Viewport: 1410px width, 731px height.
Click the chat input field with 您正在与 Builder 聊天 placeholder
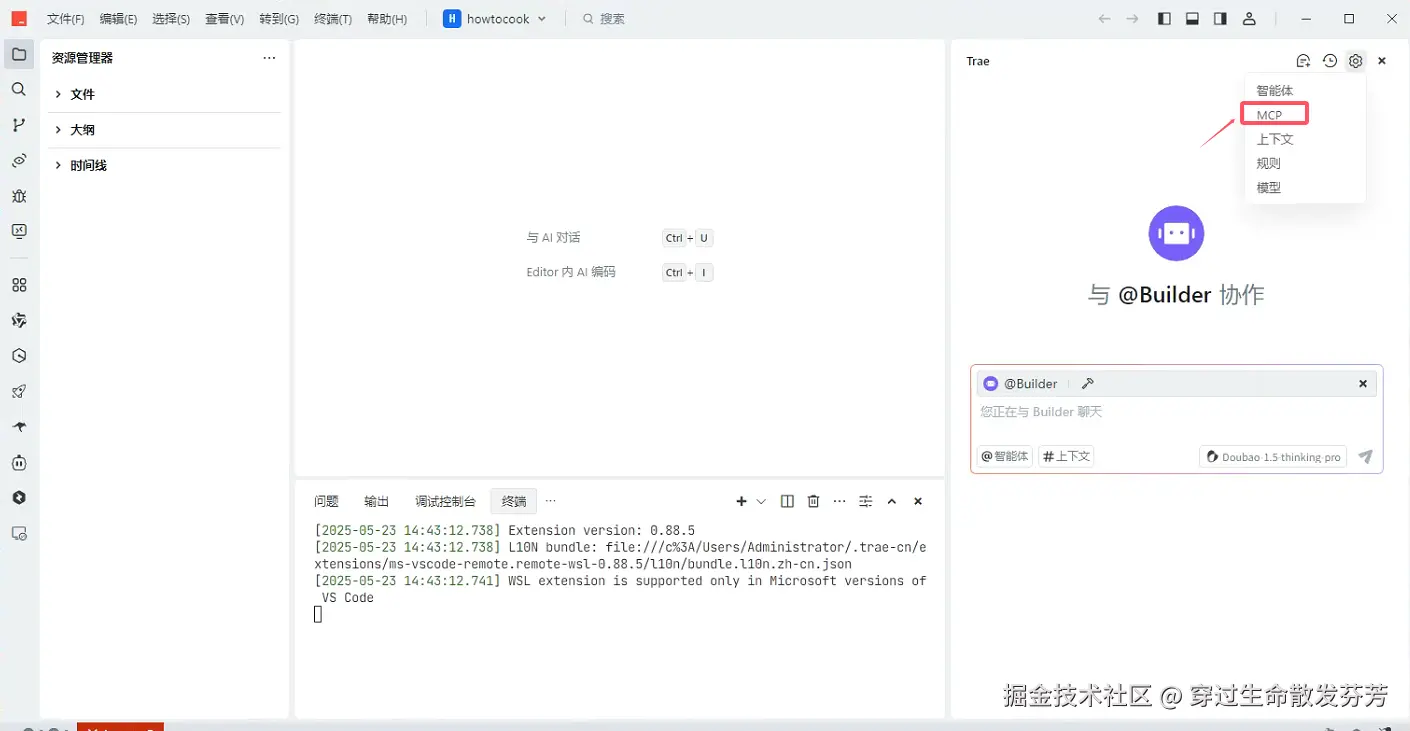[1176, 412]
